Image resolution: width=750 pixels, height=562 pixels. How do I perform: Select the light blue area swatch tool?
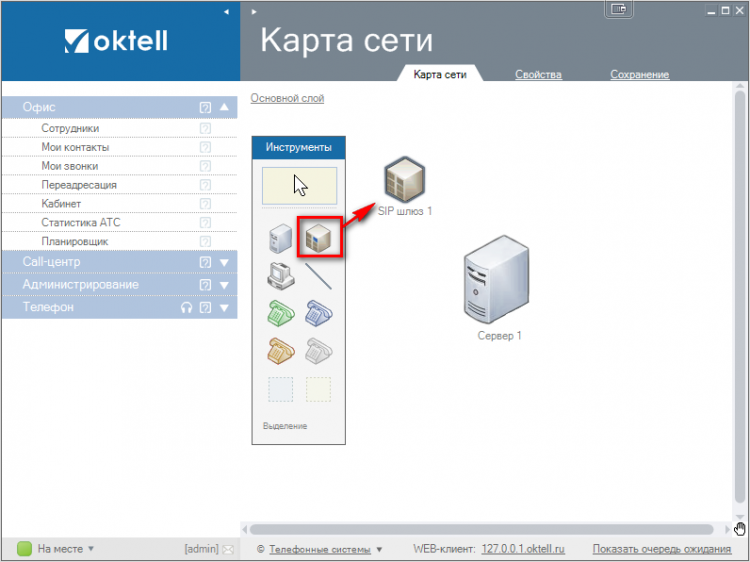[x=281, y=388]
